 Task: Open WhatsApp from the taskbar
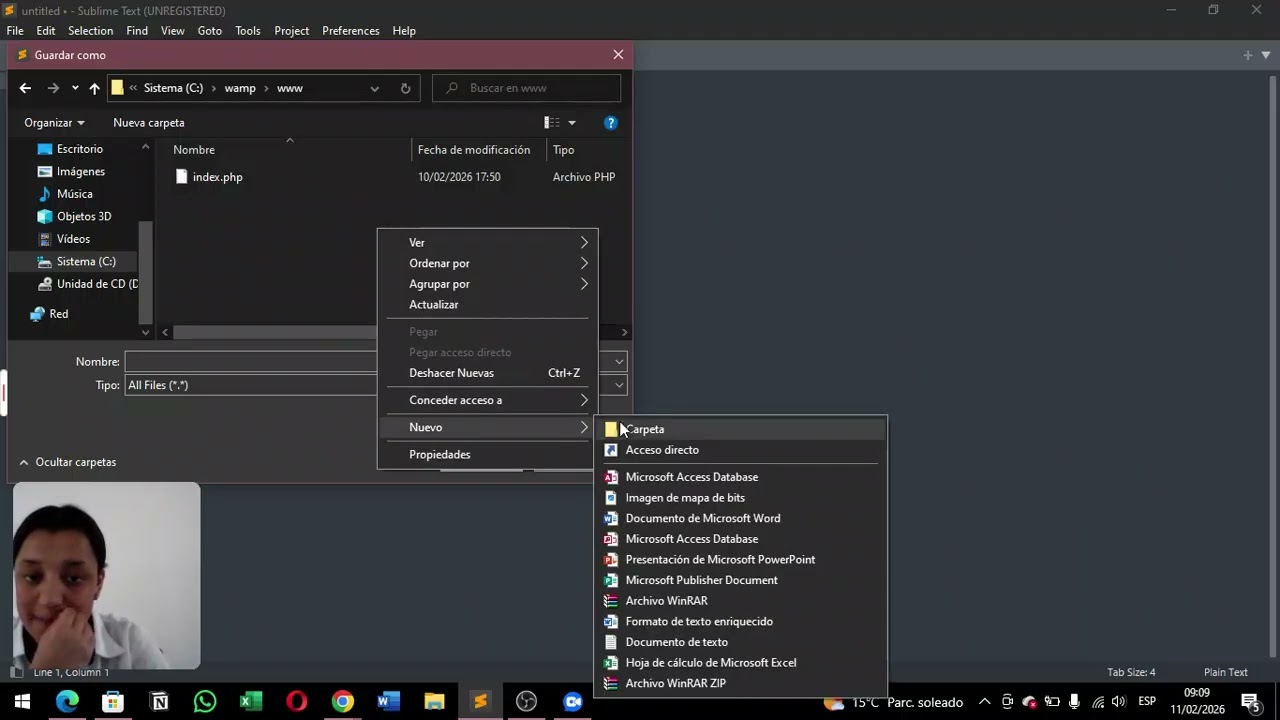[205, 702]
